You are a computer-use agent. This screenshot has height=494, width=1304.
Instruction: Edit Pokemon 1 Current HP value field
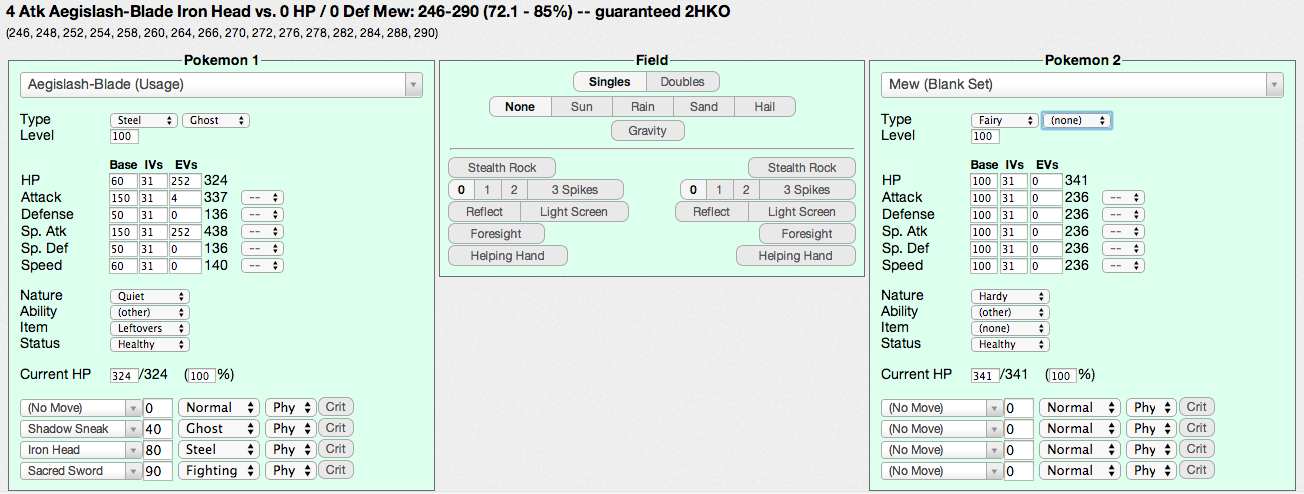pos(124,376)
